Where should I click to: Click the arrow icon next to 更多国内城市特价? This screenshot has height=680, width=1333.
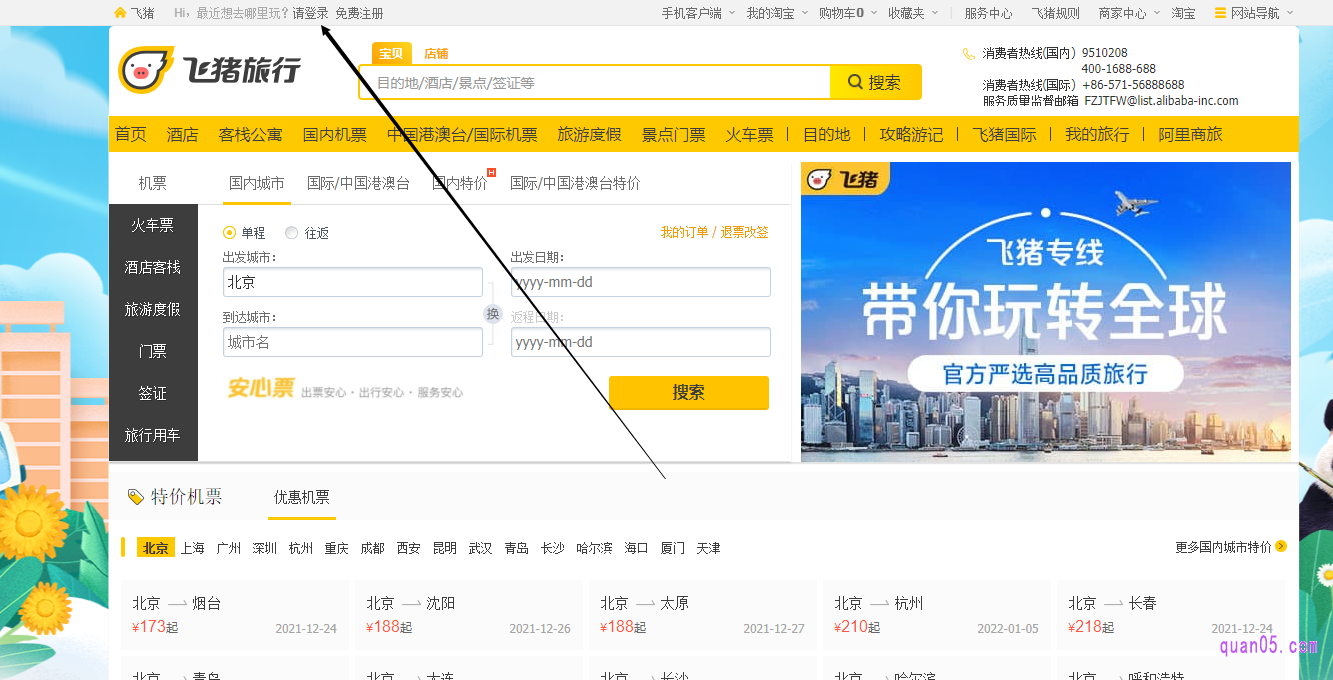(x=1281, y=547)
